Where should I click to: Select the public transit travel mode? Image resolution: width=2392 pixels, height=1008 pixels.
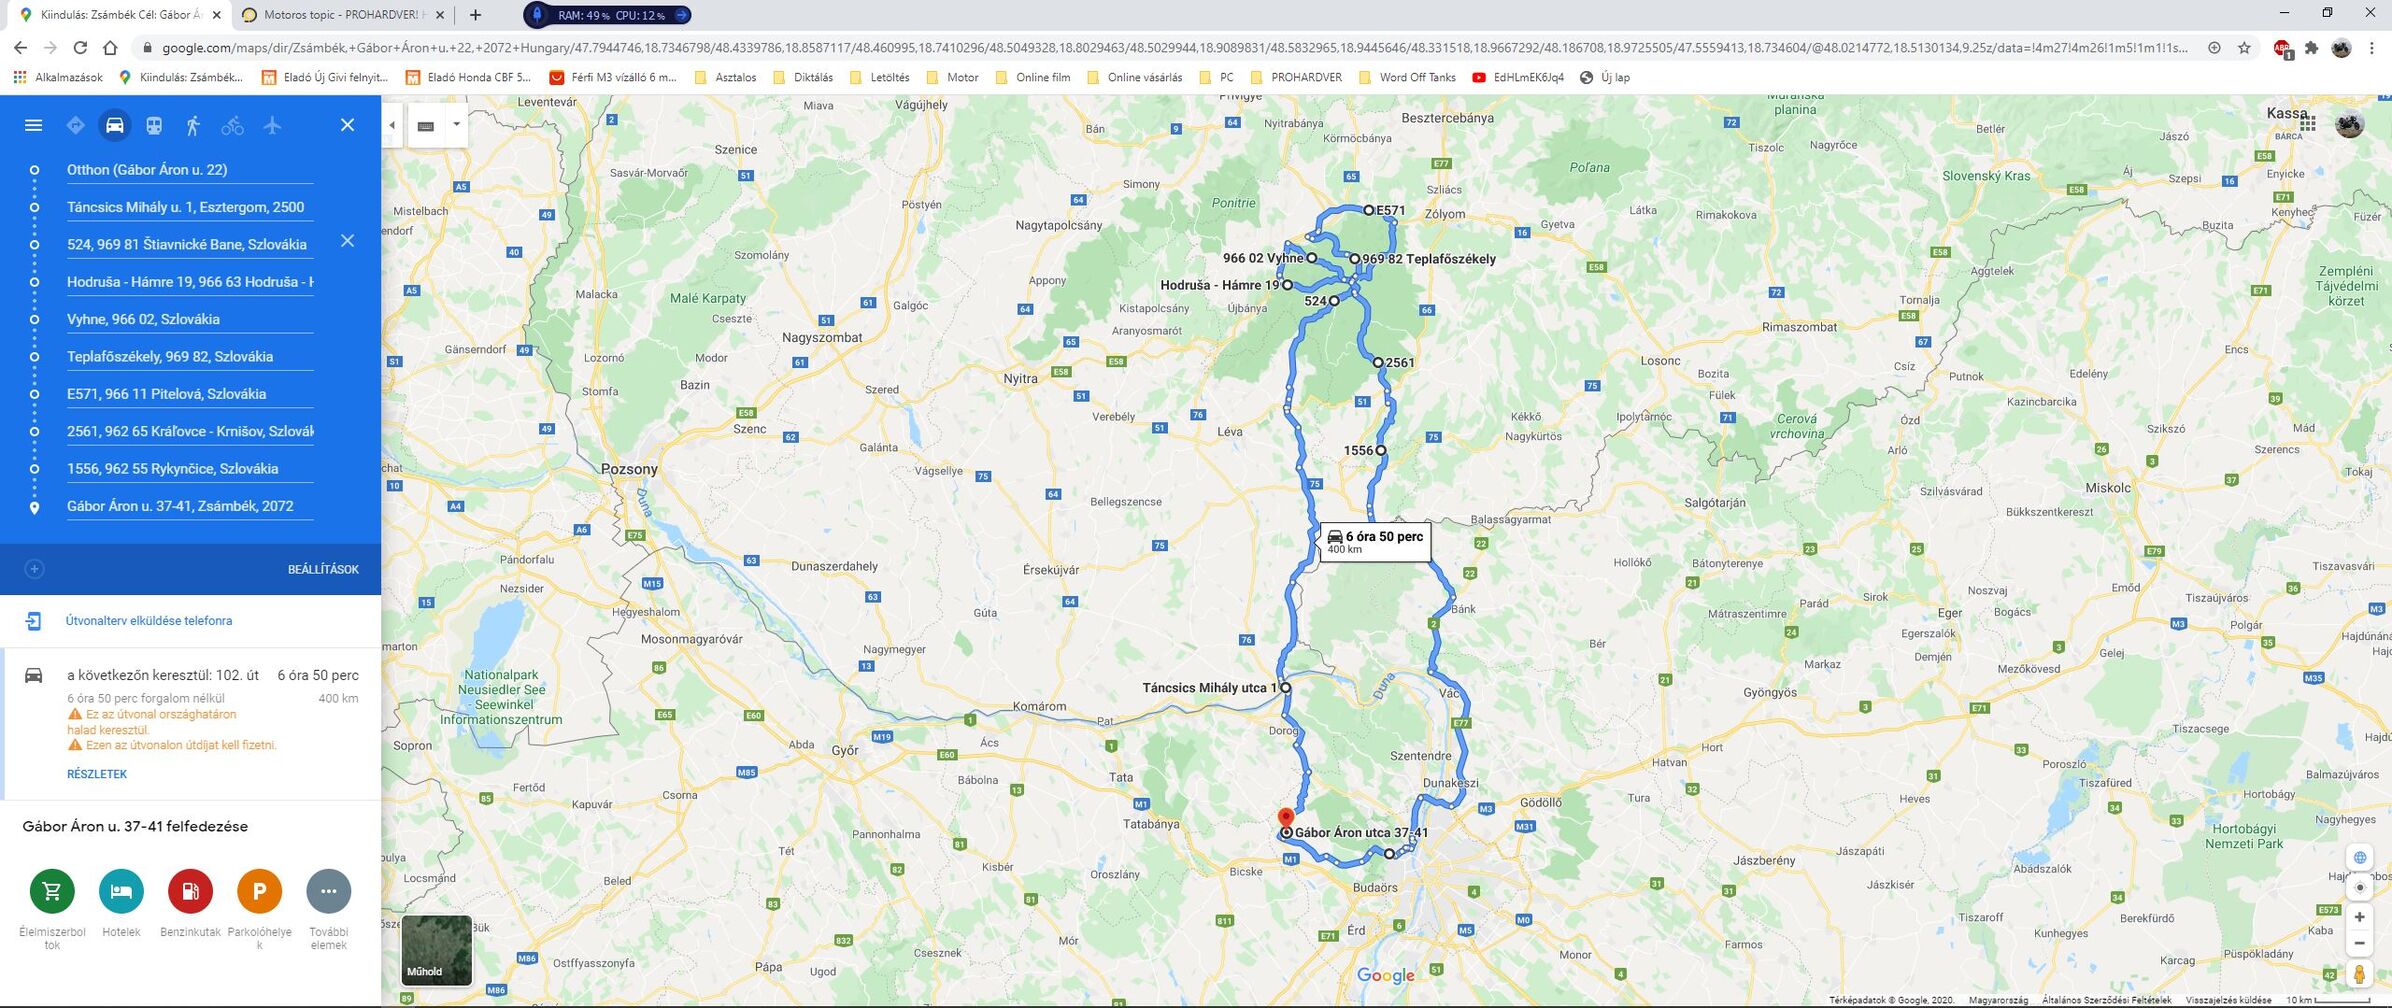click(x=153, y=125)
